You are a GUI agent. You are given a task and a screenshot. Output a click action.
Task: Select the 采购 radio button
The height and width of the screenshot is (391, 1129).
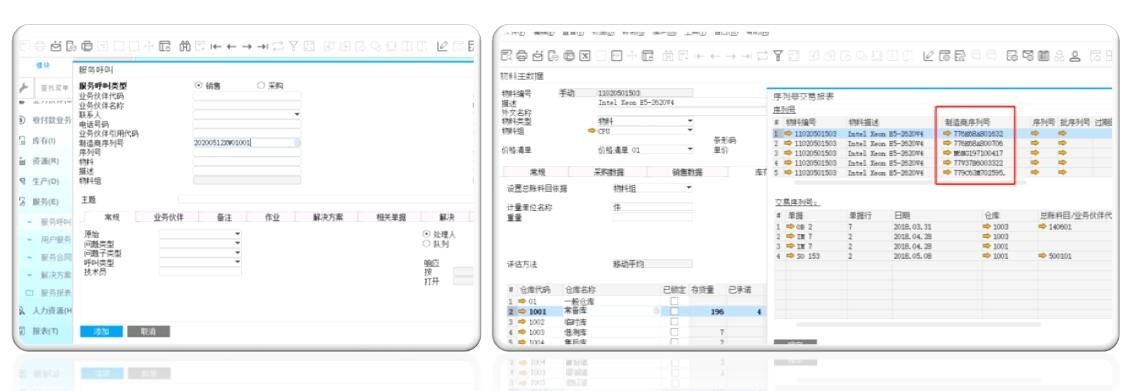point(261,86)
